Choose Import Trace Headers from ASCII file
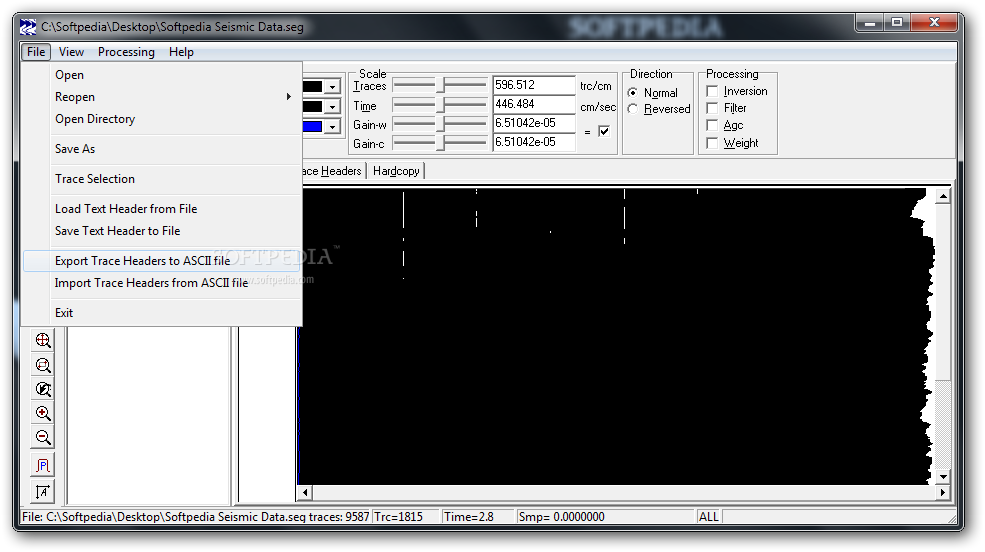 [x=161, y=283]
